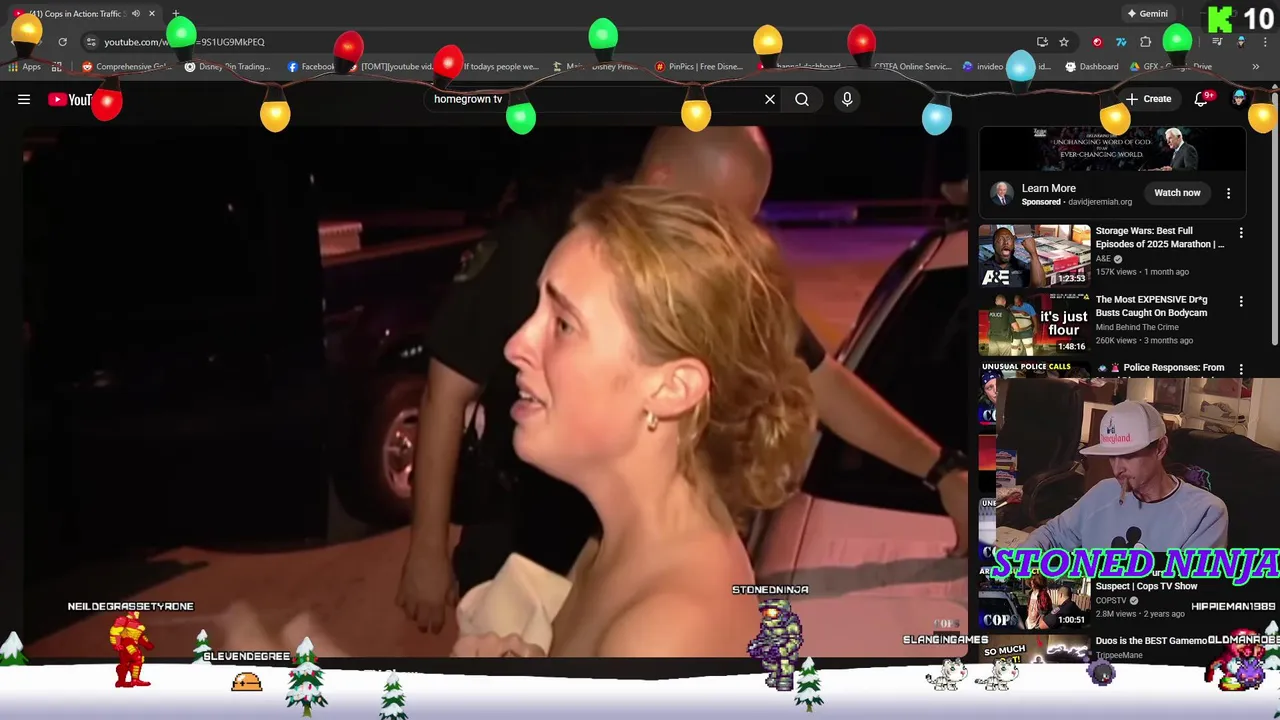
Task: Open the Chrome extensions puzzle icon
Action: 1146,42
